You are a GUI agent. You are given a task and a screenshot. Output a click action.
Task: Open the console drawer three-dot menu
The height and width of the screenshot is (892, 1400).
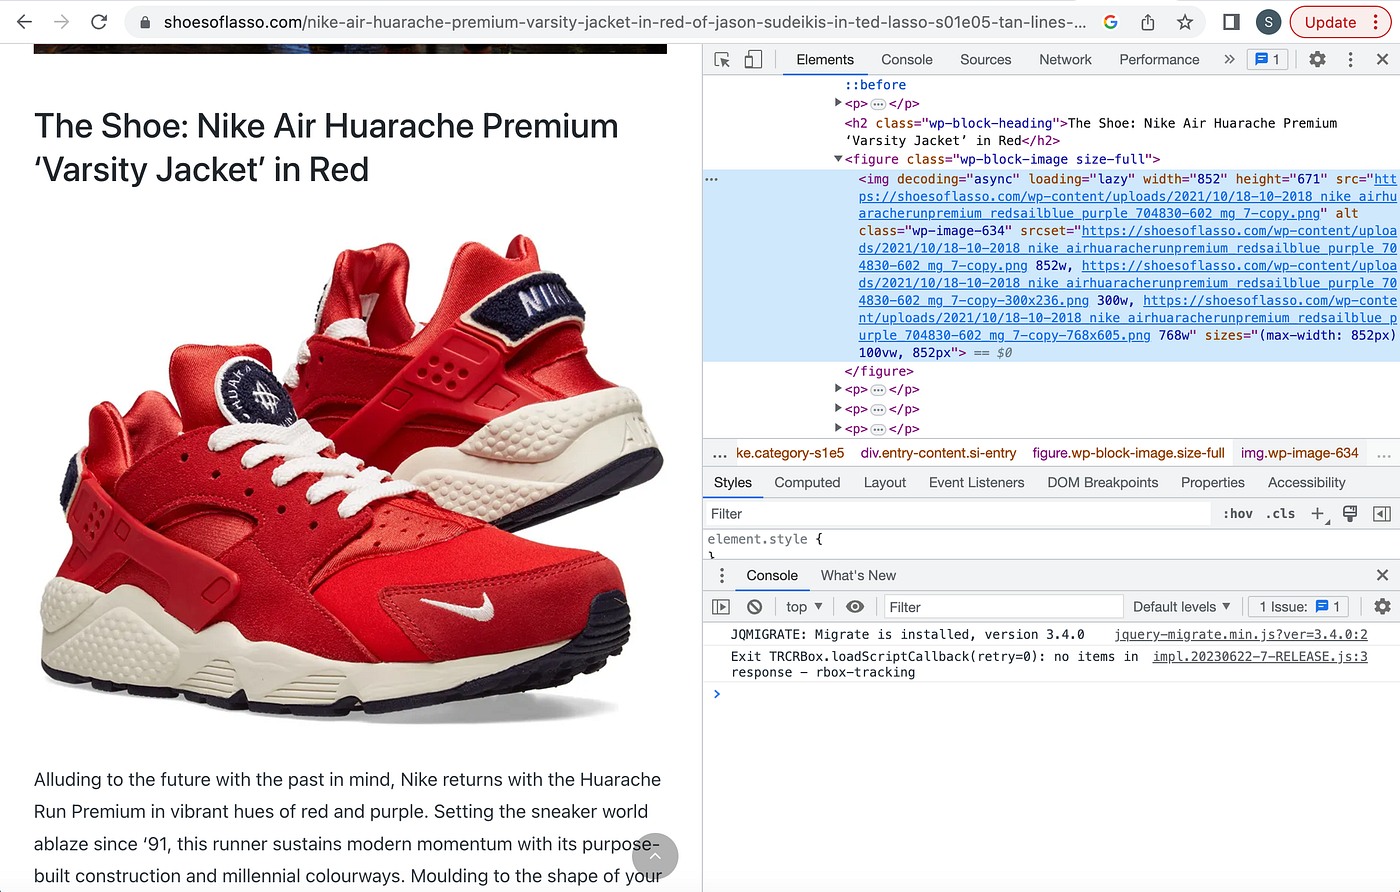pos(722,575)
